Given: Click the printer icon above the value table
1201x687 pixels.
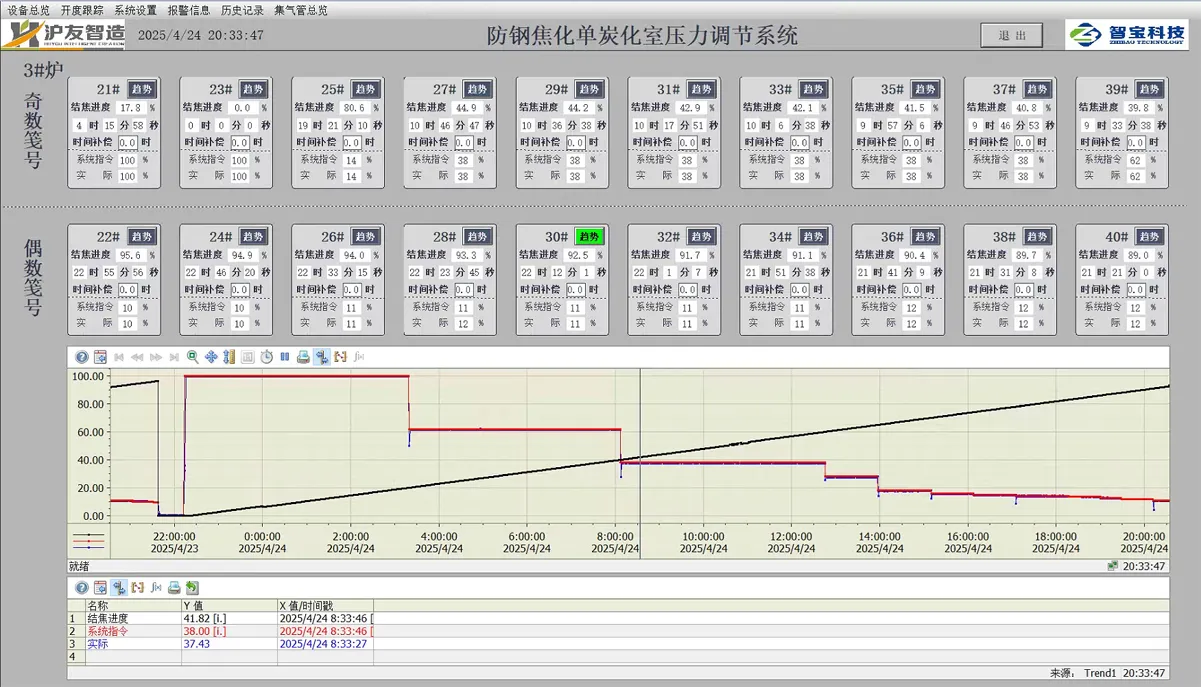Looking at the screenshot, I should click(x=174, y=588).
